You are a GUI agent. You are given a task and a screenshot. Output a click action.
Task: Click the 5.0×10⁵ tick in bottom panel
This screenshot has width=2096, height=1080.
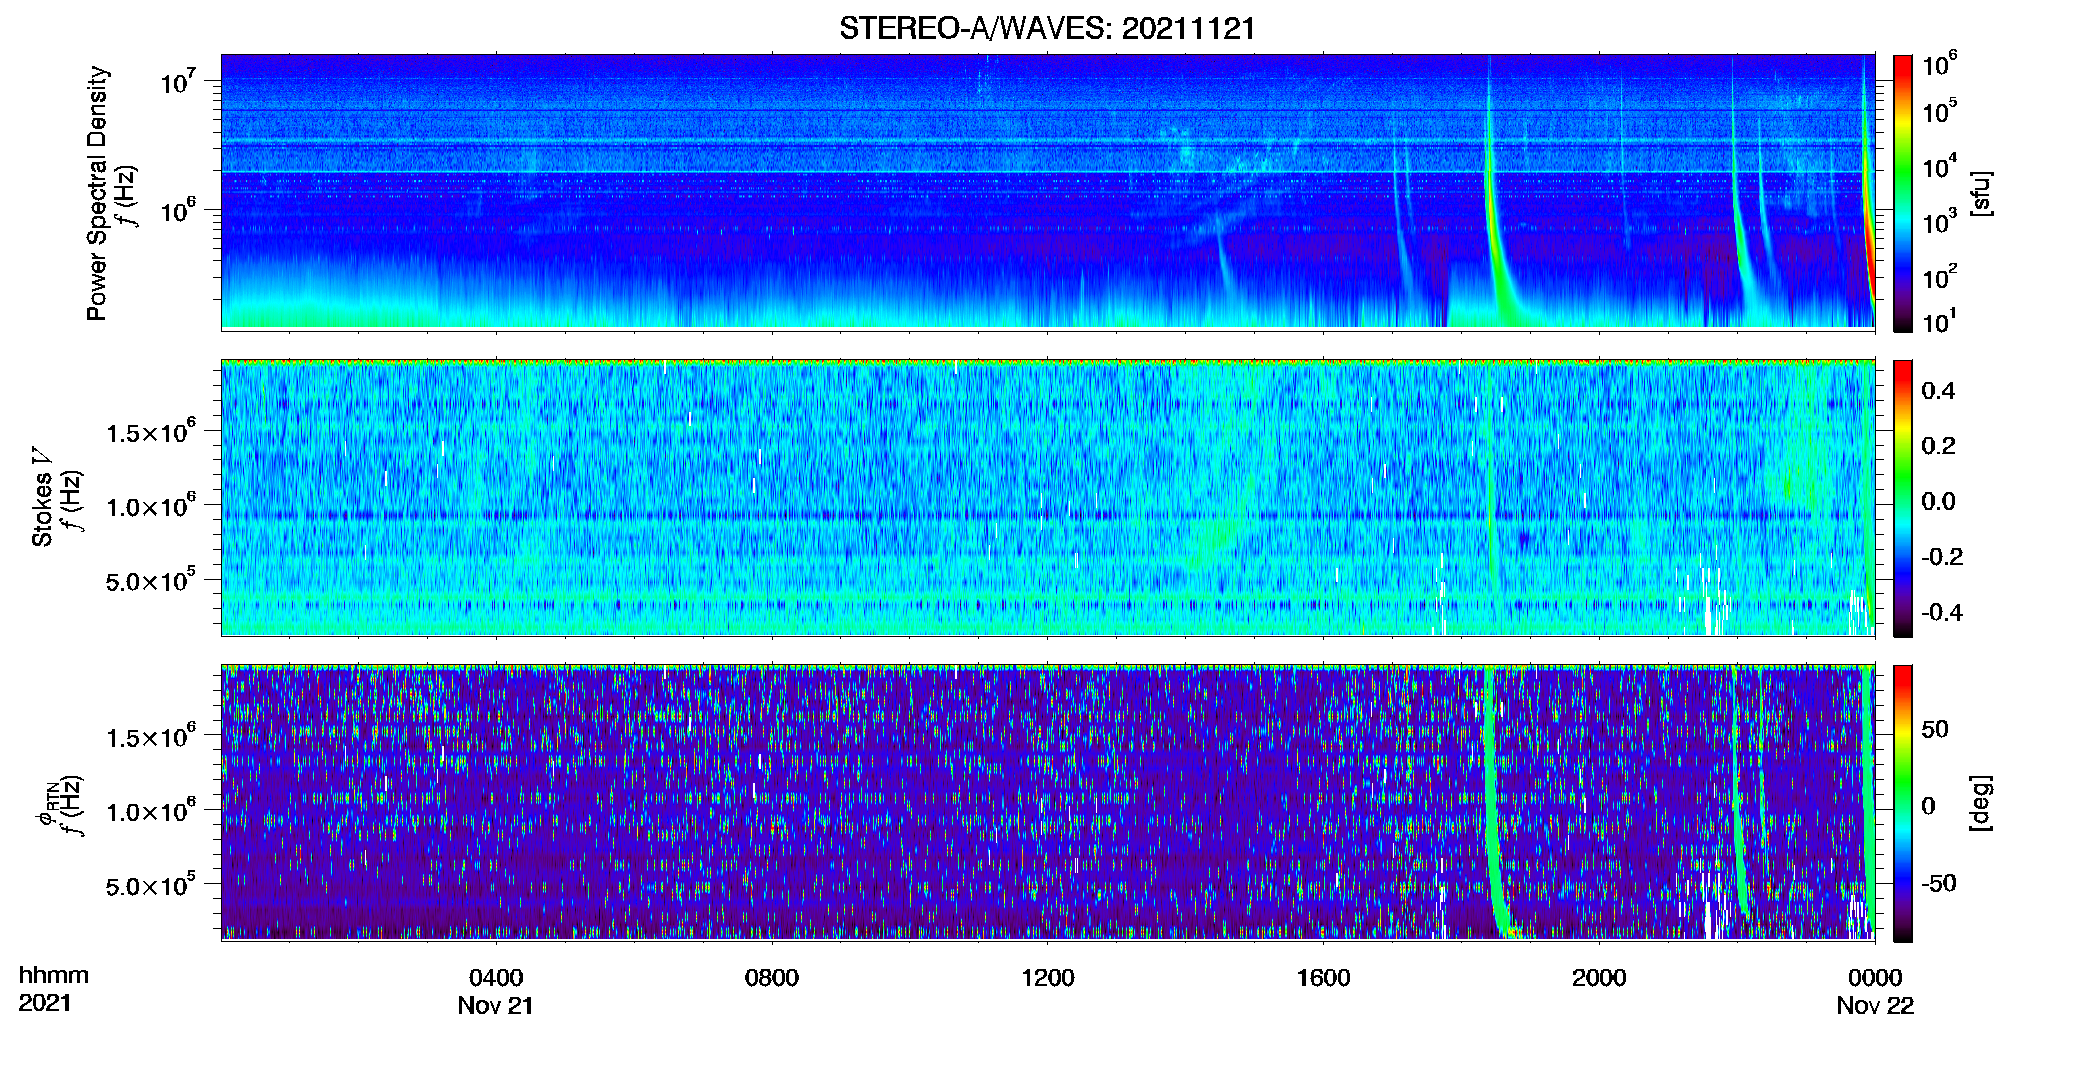(x=151, y=884)
